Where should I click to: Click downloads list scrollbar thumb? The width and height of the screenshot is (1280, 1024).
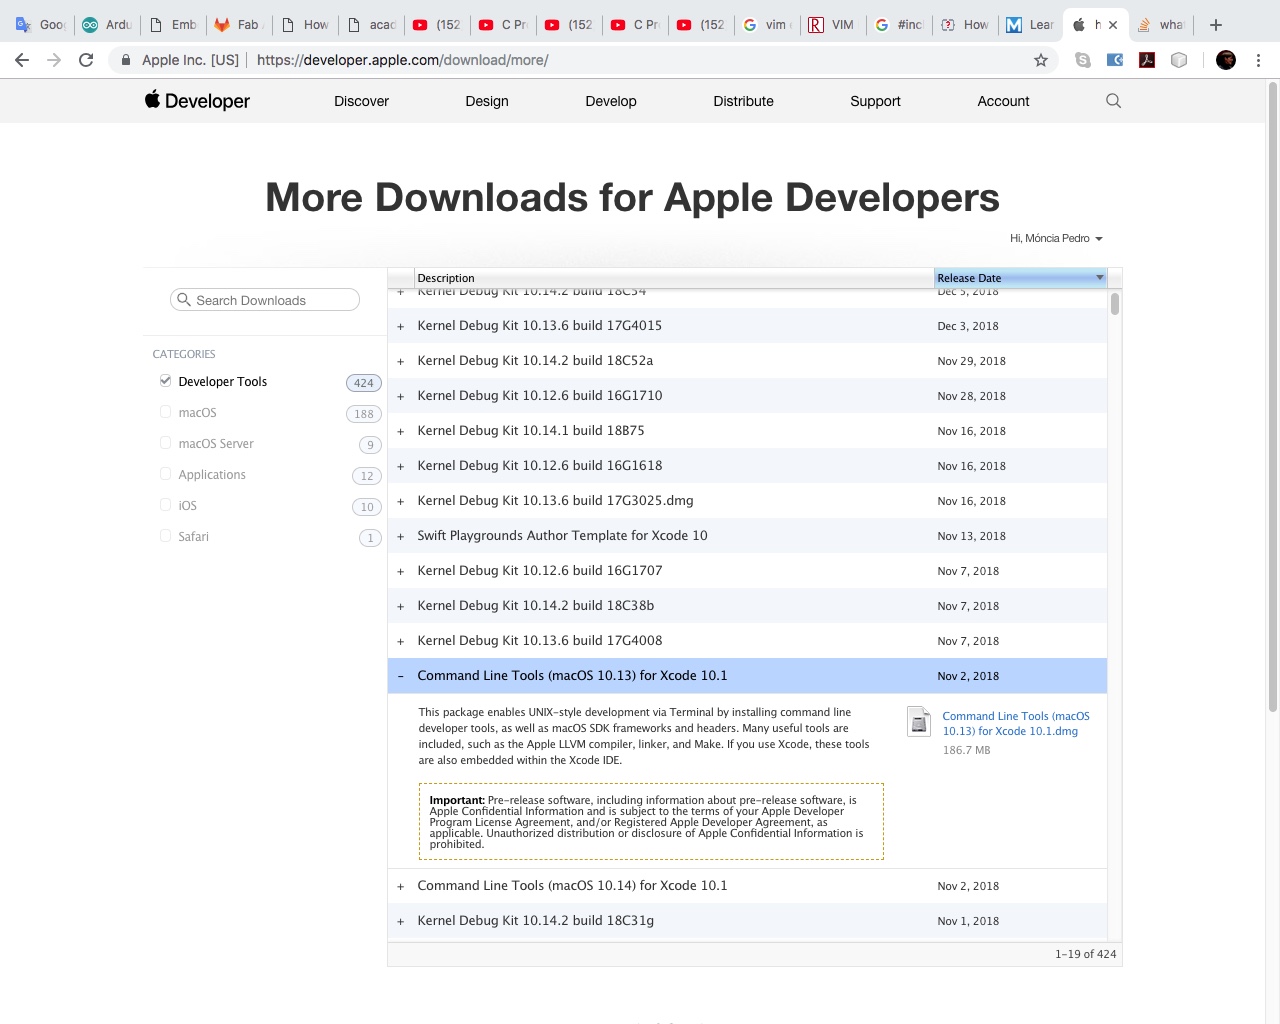point(1114,303)
